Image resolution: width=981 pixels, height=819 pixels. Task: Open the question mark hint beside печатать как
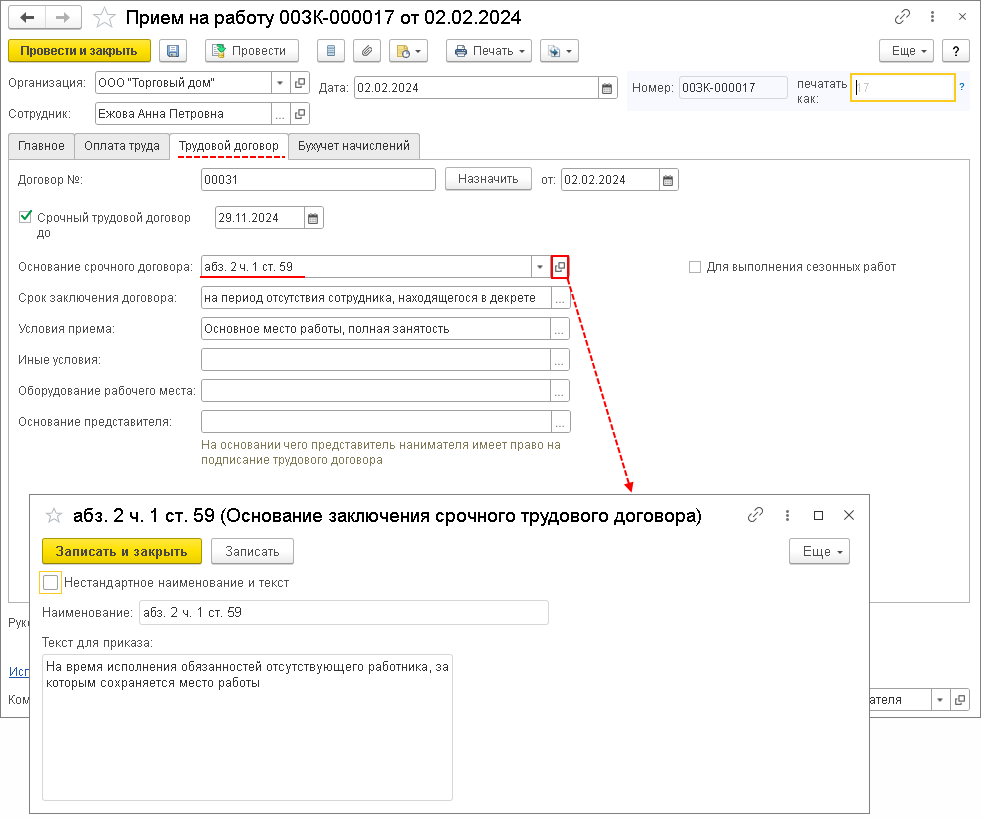point(962,87)
